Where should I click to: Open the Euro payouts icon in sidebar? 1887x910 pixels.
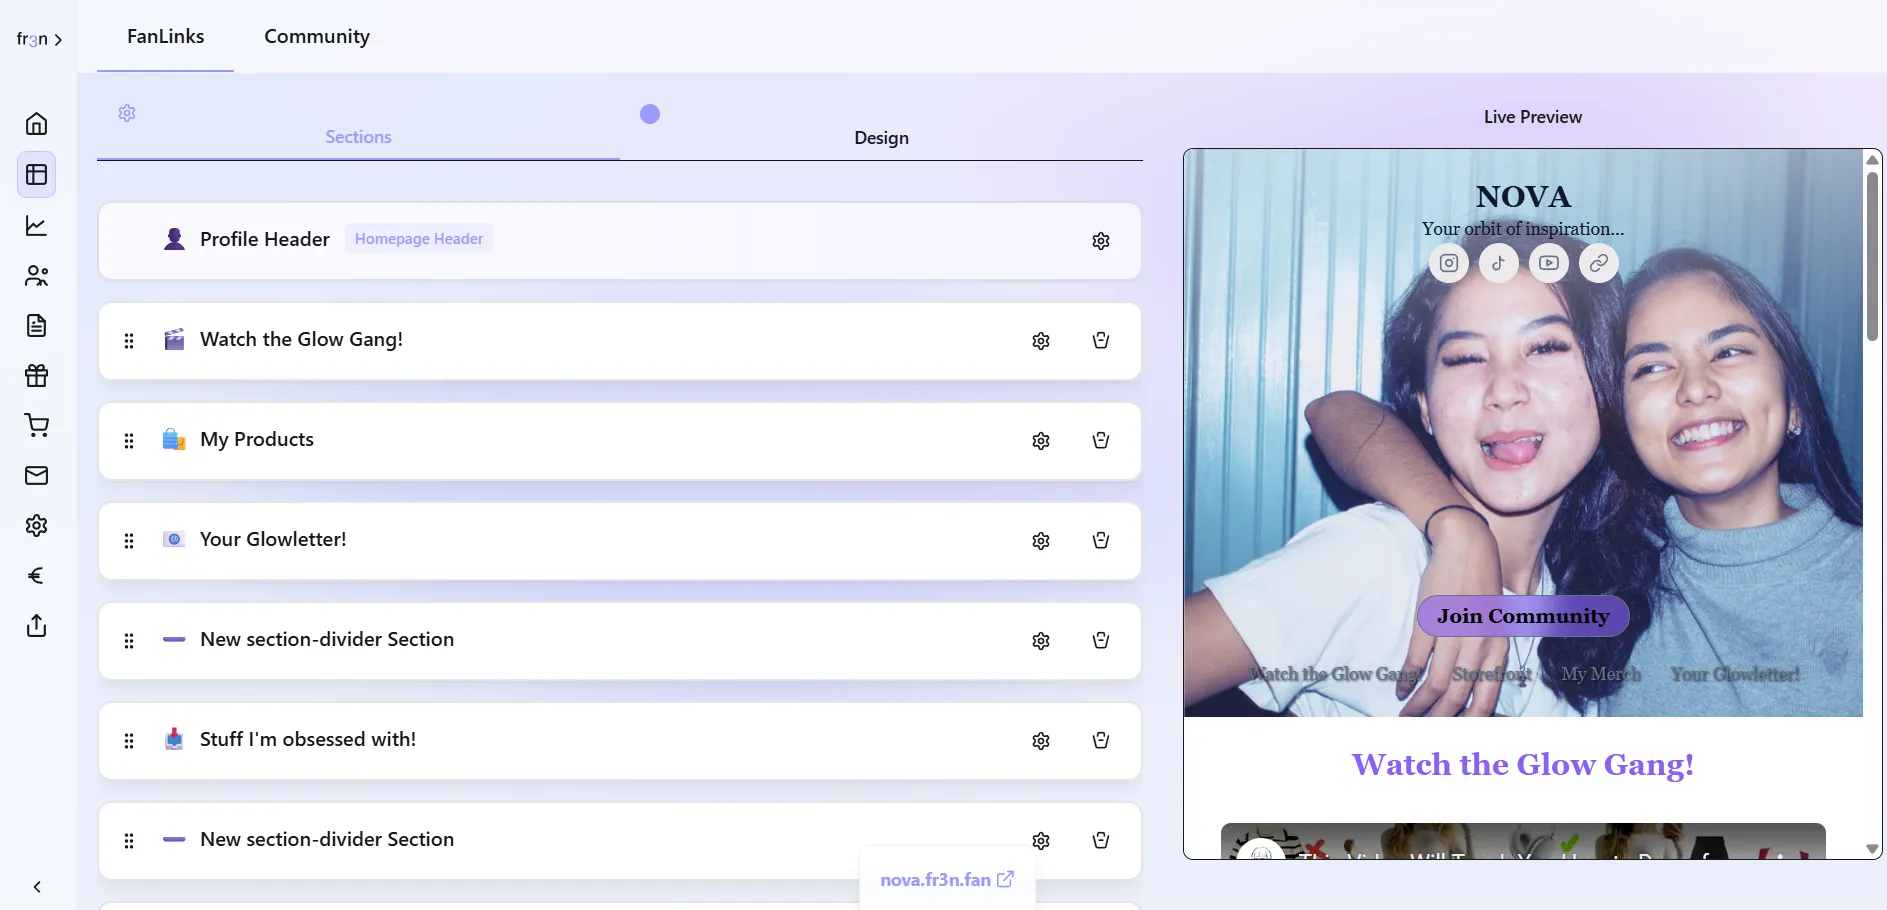tap(36, 576)
